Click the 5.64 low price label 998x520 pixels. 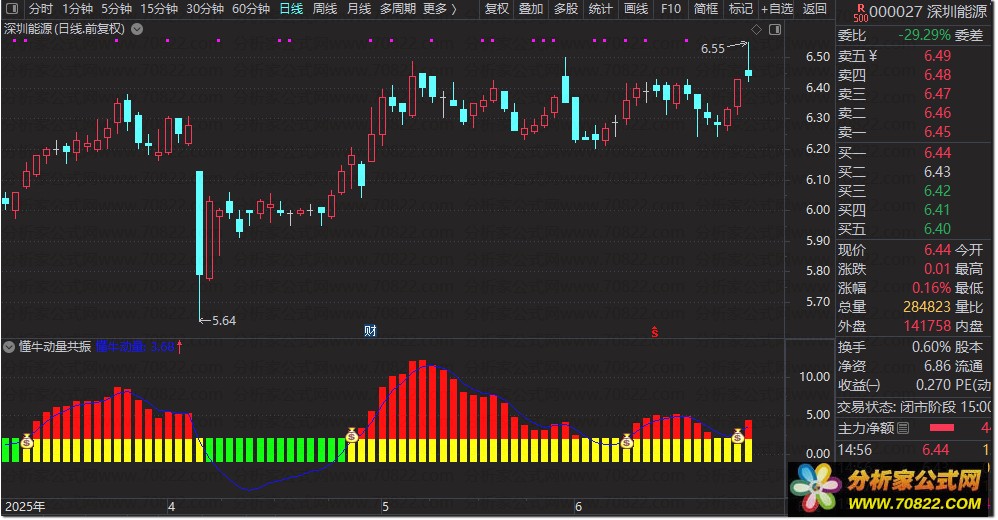(x=223, y=321)
